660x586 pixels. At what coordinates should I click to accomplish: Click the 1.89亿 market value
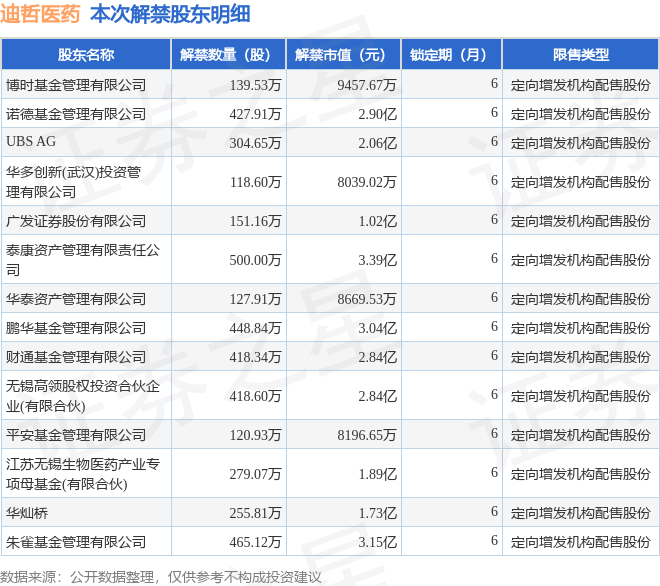(377, 474)
